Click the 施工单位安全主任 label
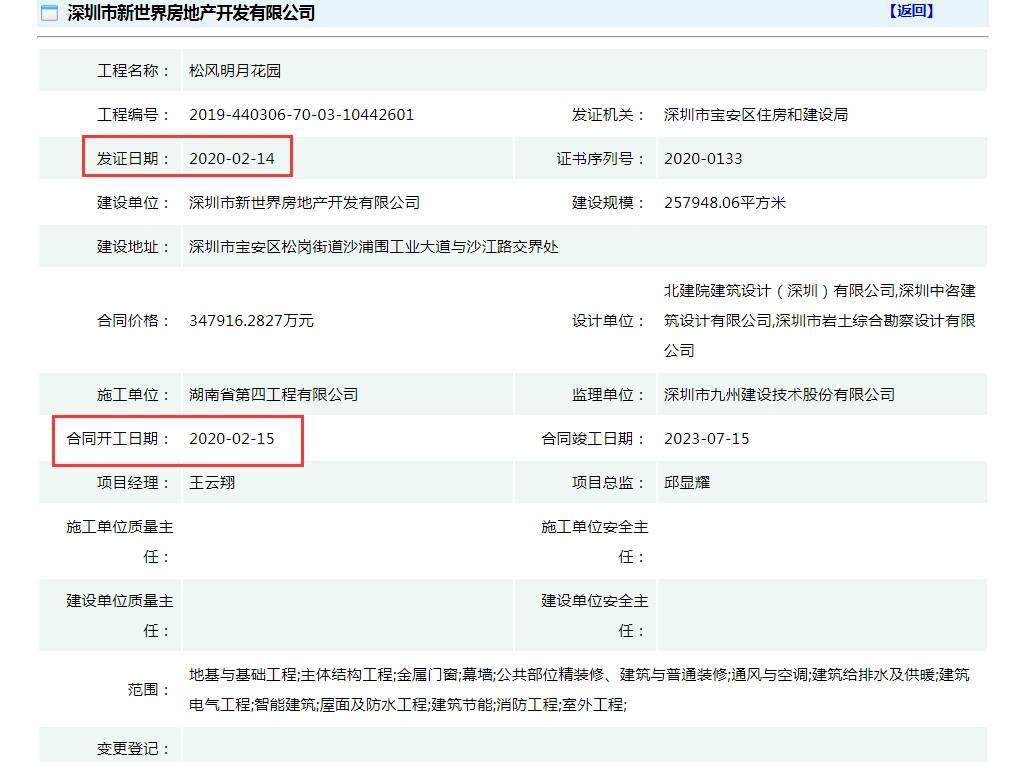1017x762 pixels. coord(595,542)
